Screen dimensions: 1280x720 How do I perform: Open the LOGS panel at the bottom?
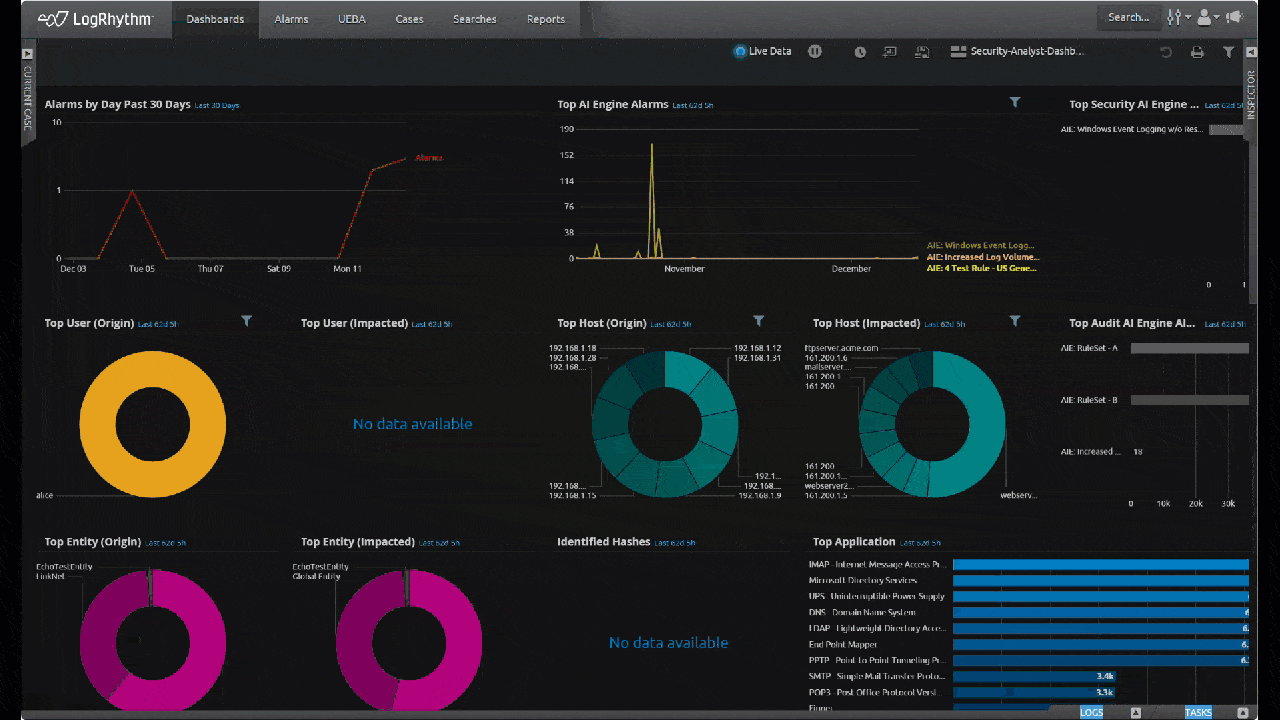click(x=1090, y=712)
